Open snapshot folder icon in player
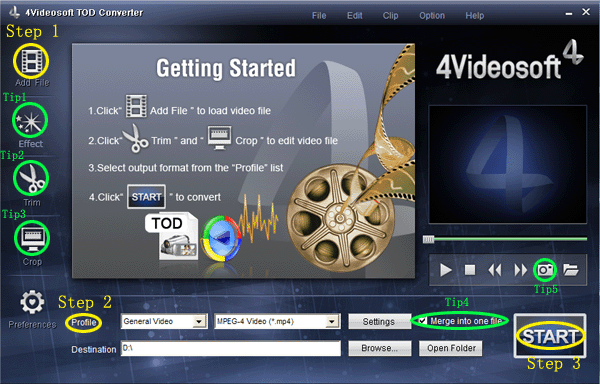 click(x=571, y=270)
